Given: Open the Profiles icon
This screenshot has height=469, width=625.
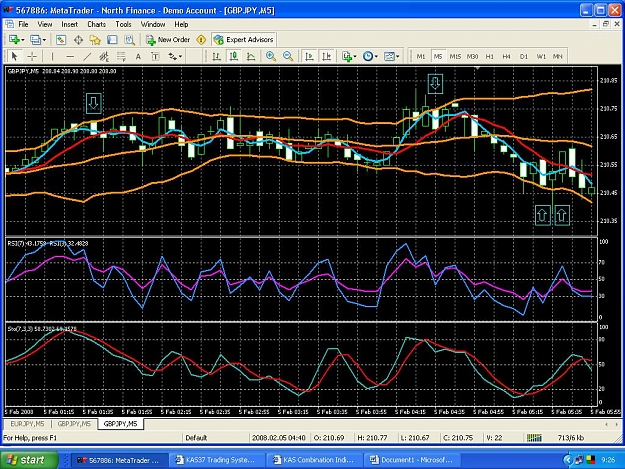Looking at the screenshot, I should point(35,39).
